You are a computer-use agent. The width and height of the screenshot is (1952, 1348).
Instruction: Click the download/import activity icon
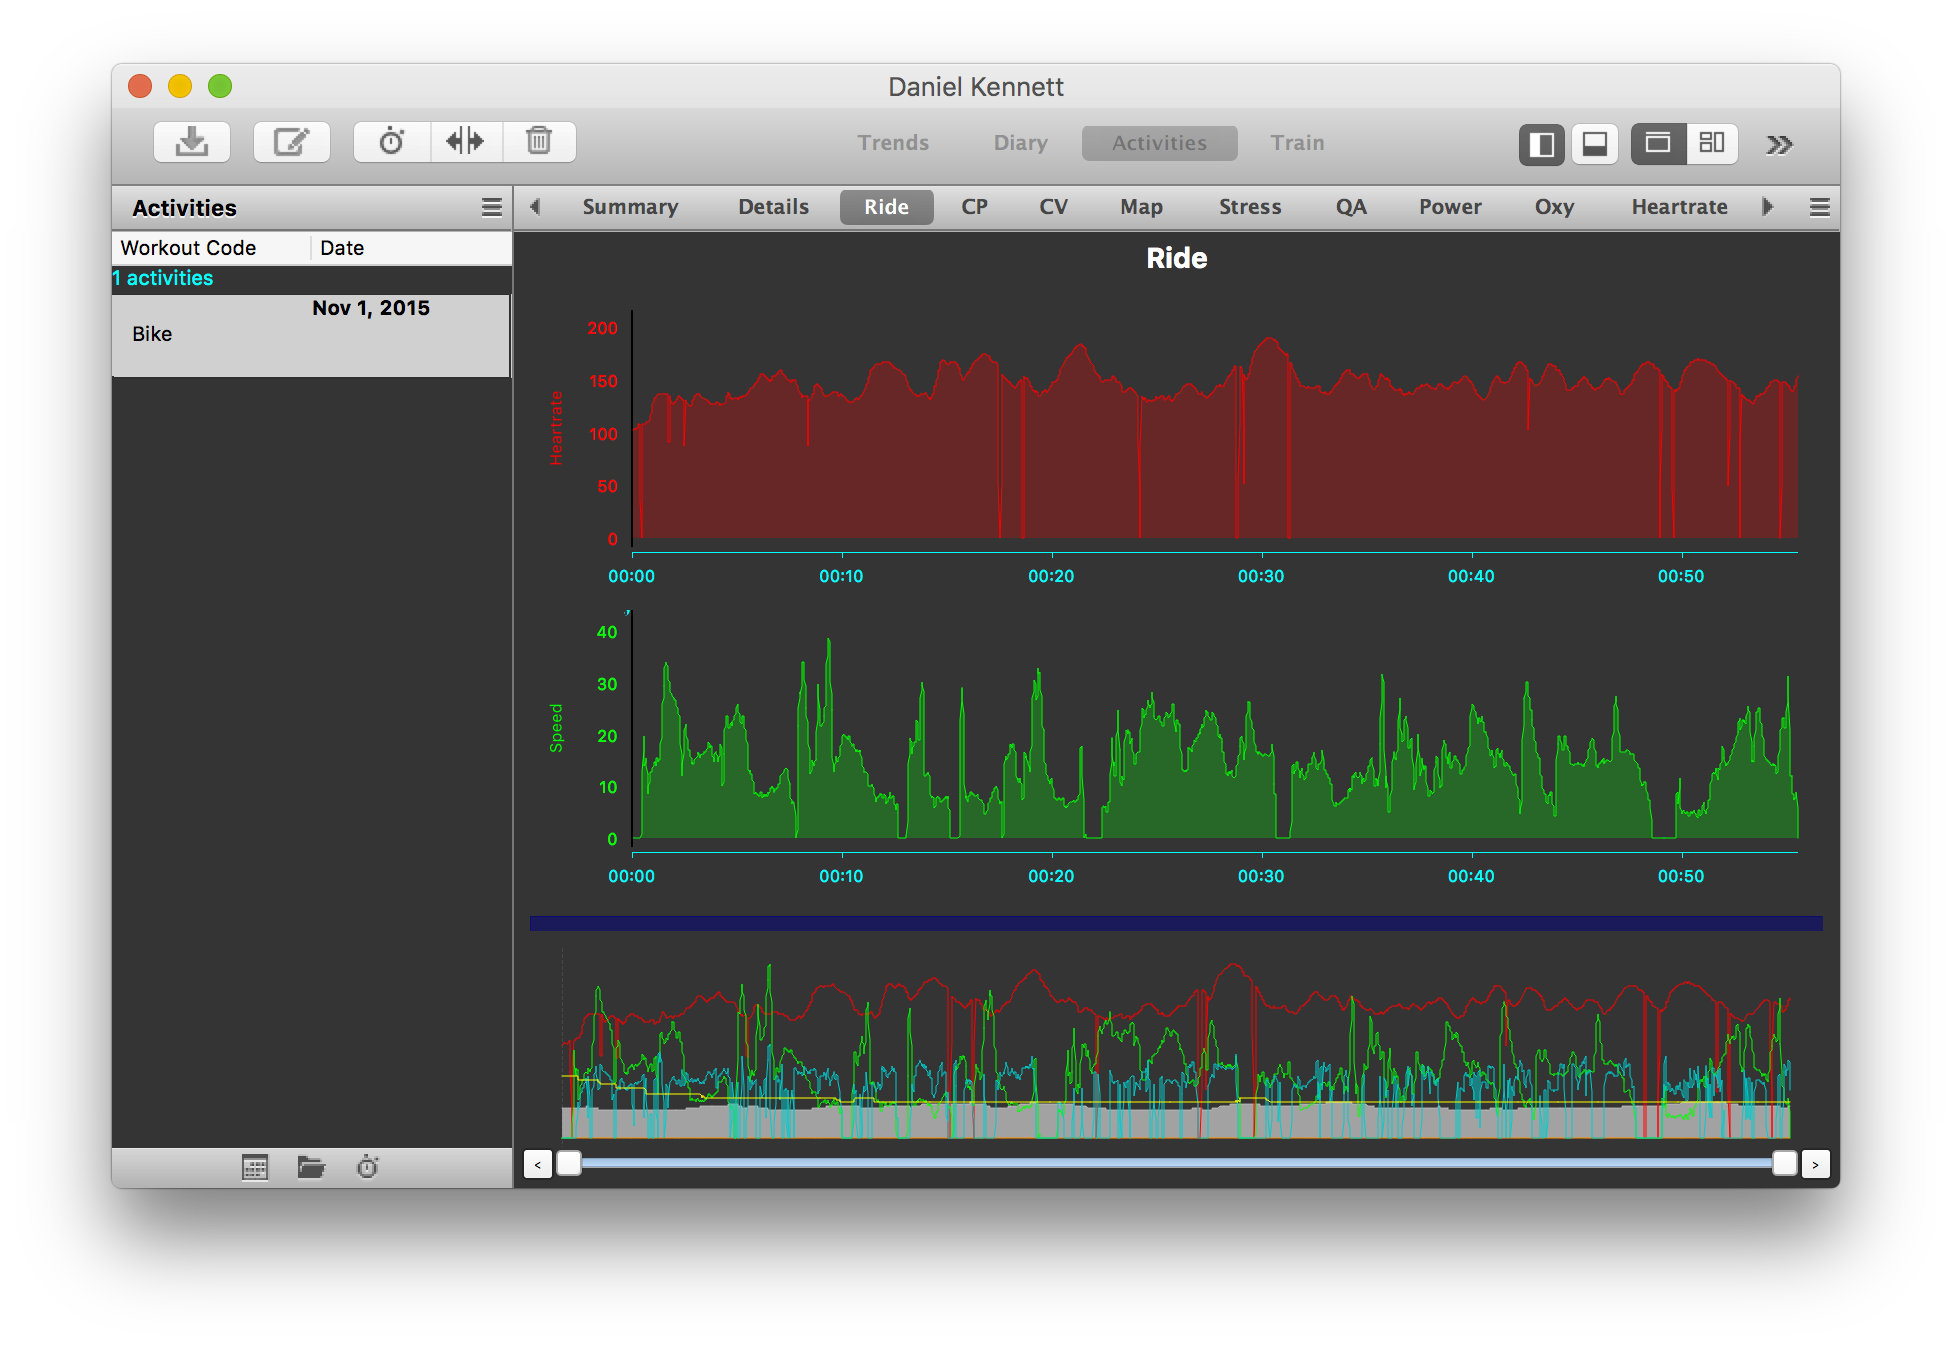[x=192, y=142]
